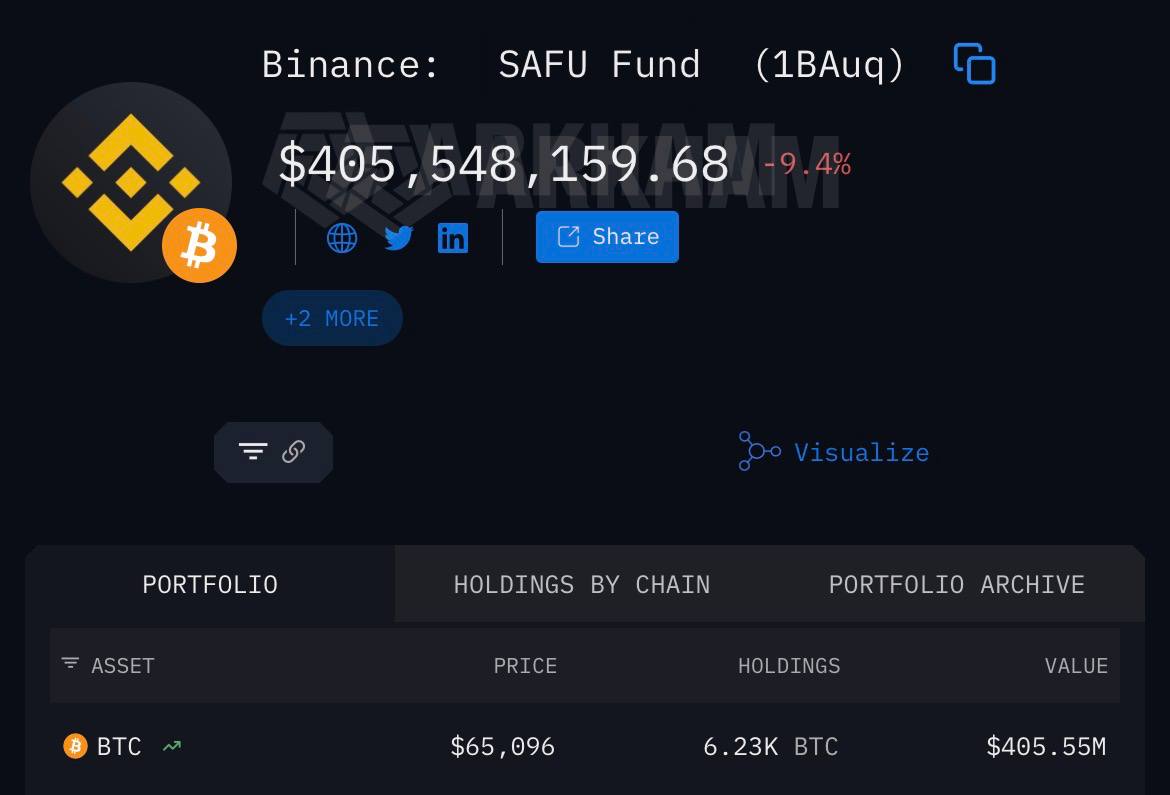This screenshot has height=795, width=1170.
Task: Sort by the VALUE column header
Action: 1076,666
